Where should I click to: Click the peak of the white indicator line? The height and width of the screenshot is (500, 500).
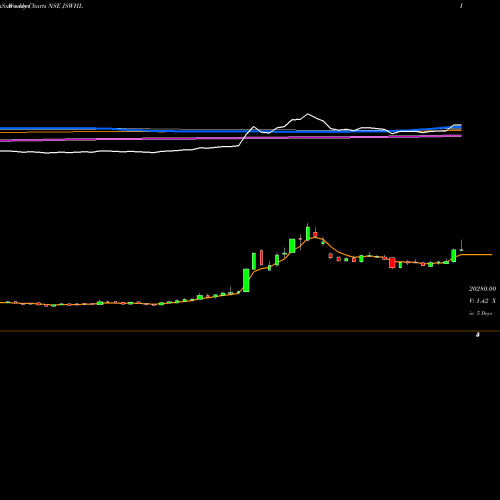(x=307, y=114)
